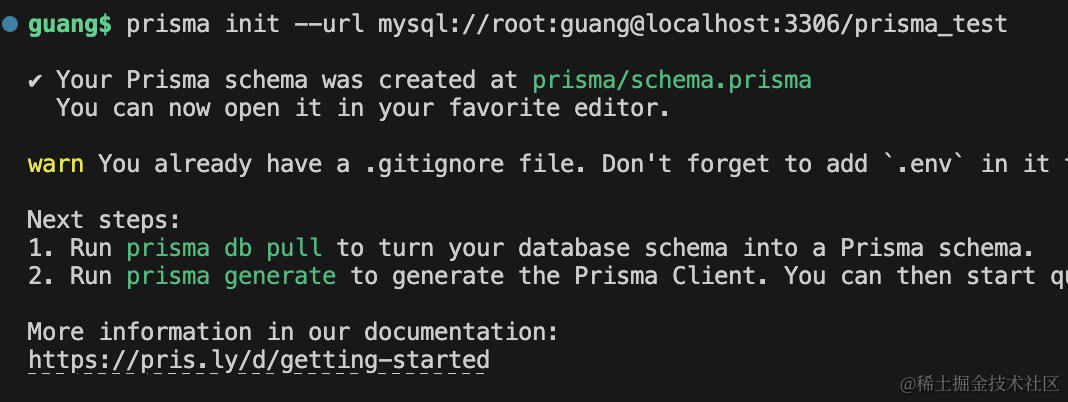Click the 'More information in our documentation:' line
This screenshot has height=402, width=1068.
point(292,331)
